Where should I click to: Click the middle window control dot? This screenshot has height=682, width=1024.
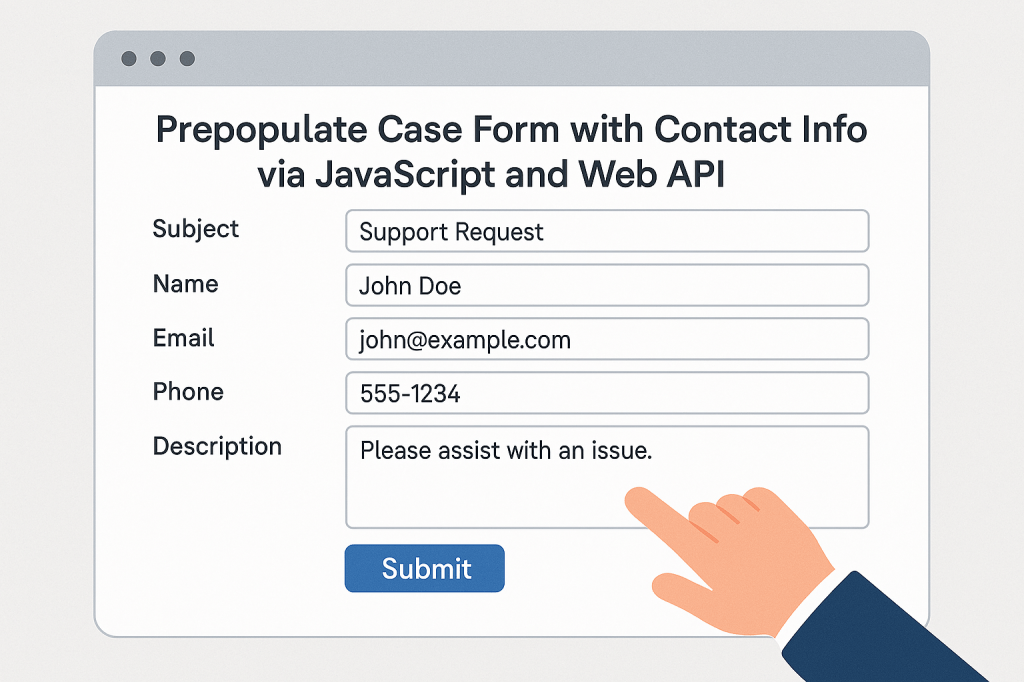pos(157,59)
